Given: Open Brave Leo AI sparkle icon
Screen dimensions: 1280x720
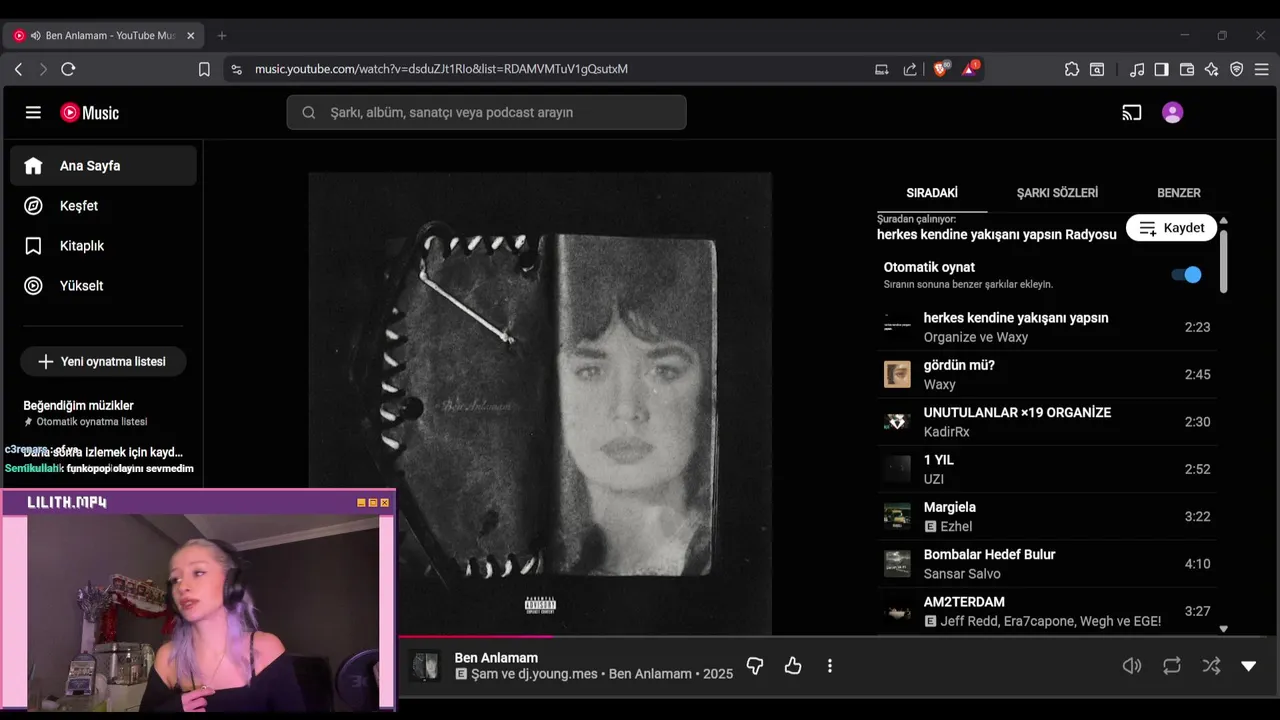Looking at the screenshot, I should pos(1212,69).
